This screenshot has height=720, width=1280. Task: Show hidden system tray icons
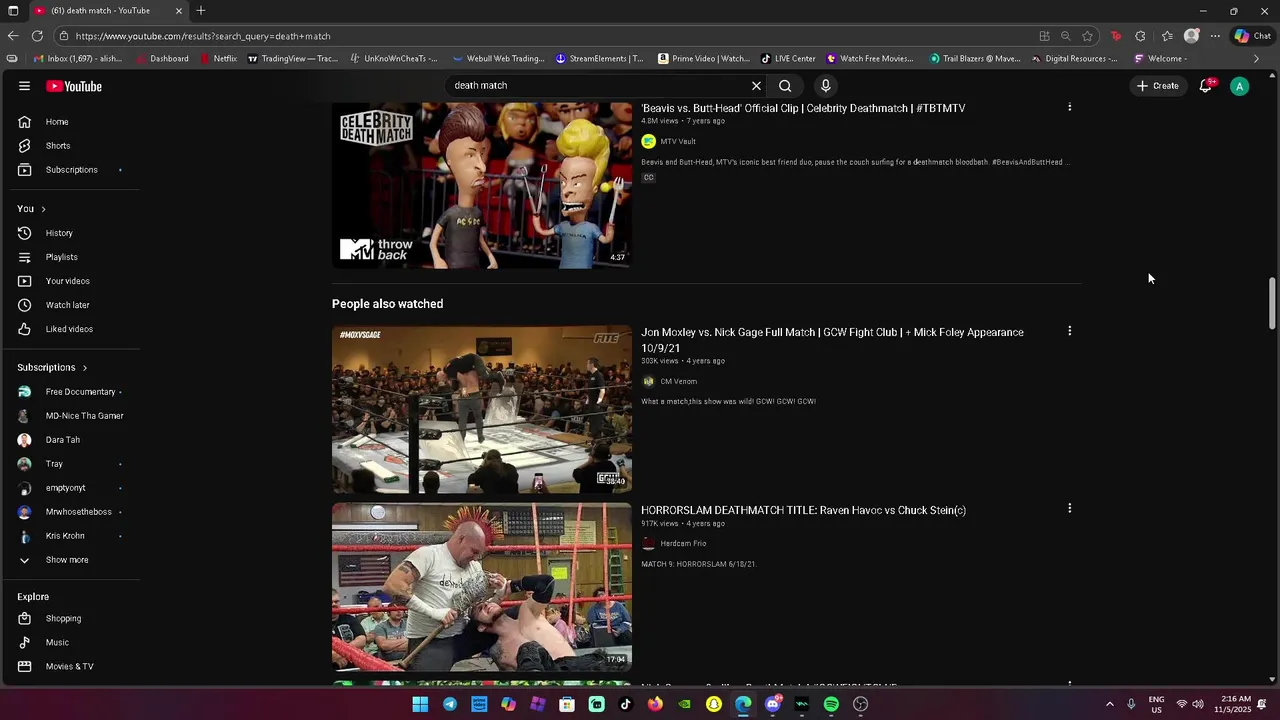point(1109,705)
